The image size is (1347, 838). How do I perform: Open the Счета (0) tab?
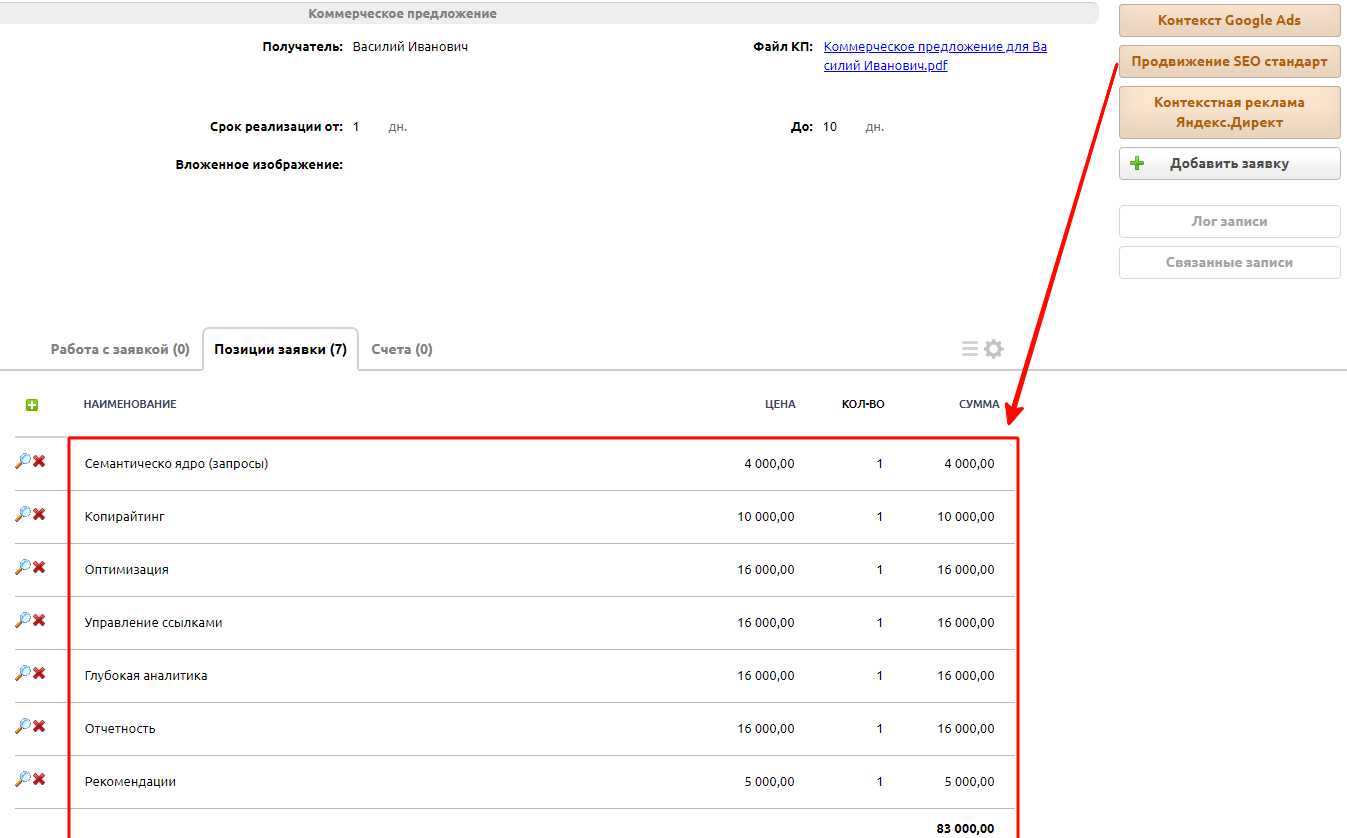click(401, 350)
